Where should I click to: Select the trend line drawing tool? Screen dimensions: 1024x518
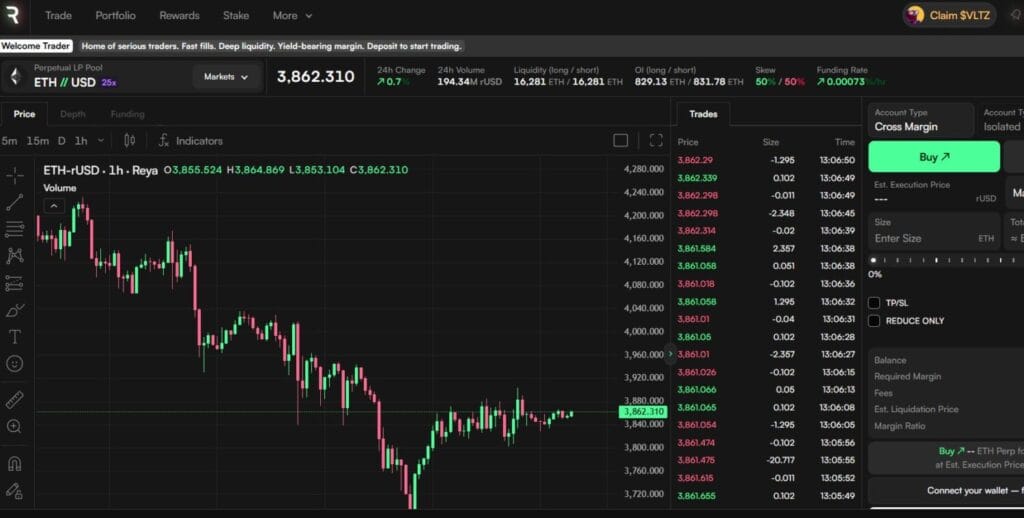tap(14, 202)
